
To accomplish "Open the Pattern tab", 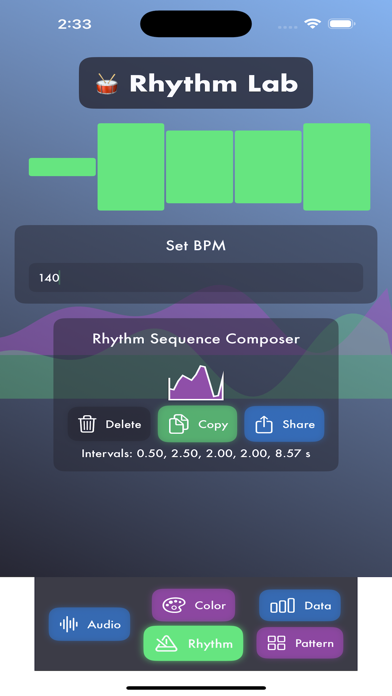I will click(300, 643).
